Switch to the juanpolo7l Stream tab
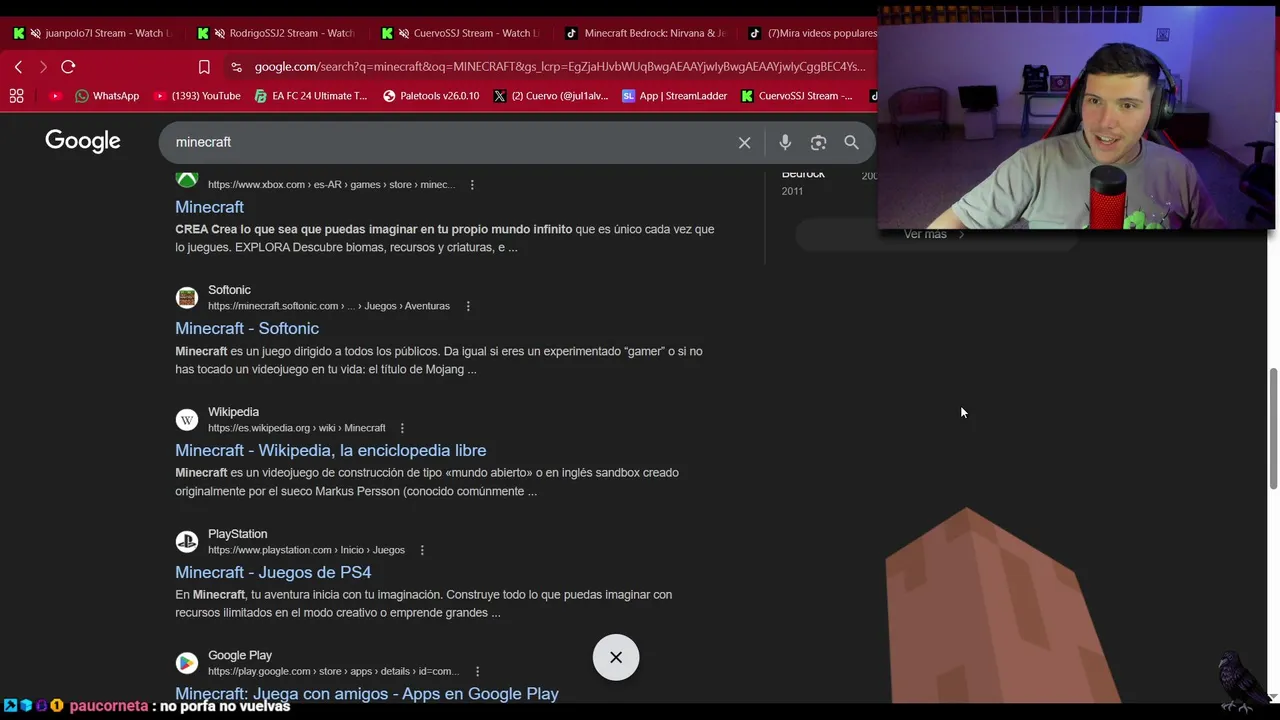1280x720 pixels. pyautogui.click(x=92, y=33)
